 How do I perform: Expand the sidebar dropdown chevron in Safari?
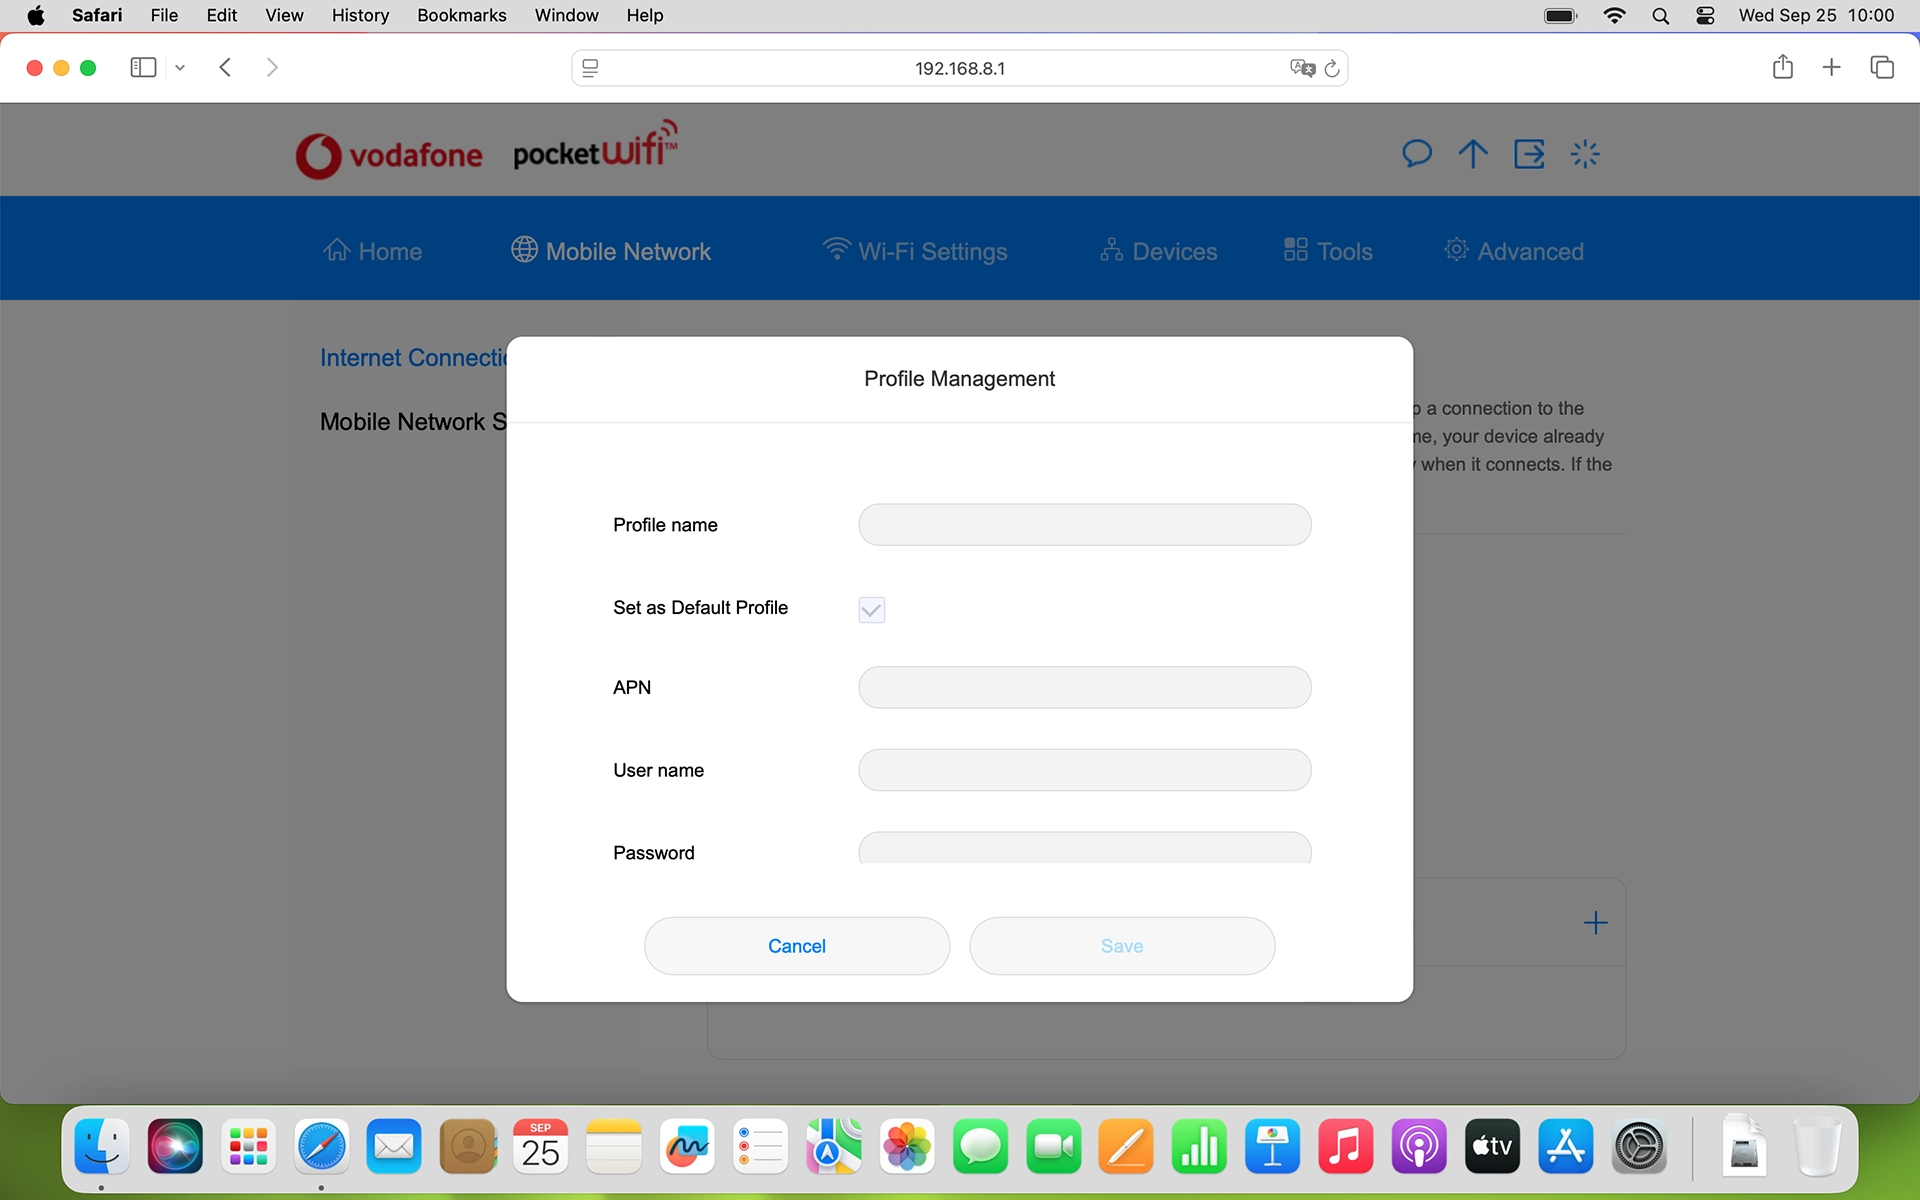[x=180, y=68]
